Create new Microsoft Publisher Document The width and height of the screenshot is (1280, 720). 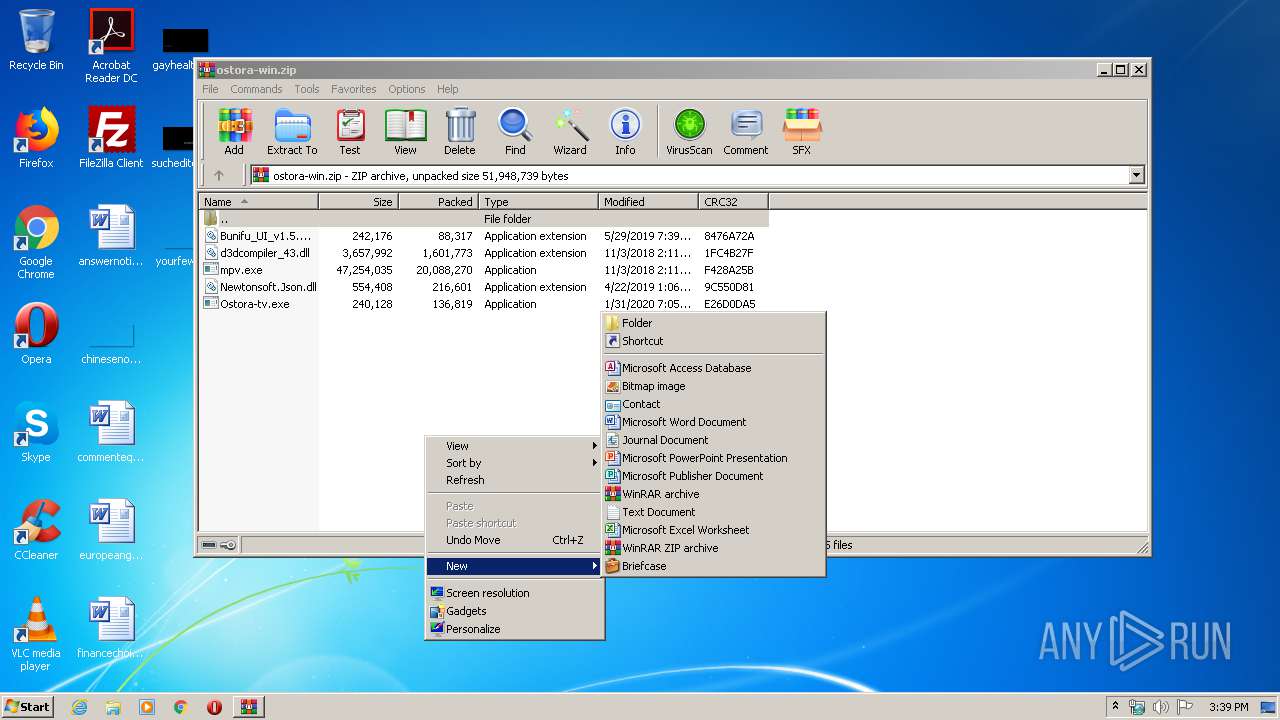(x=713, y=476)
